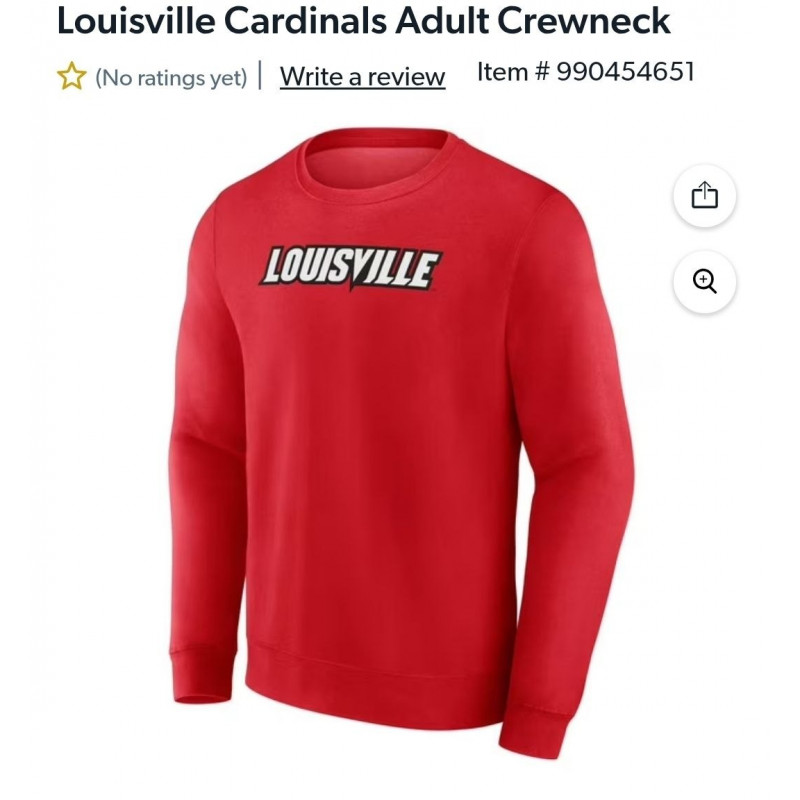Screen dimensions: 800x800
Task: Open the Write a review link
Action: (362, 77)
